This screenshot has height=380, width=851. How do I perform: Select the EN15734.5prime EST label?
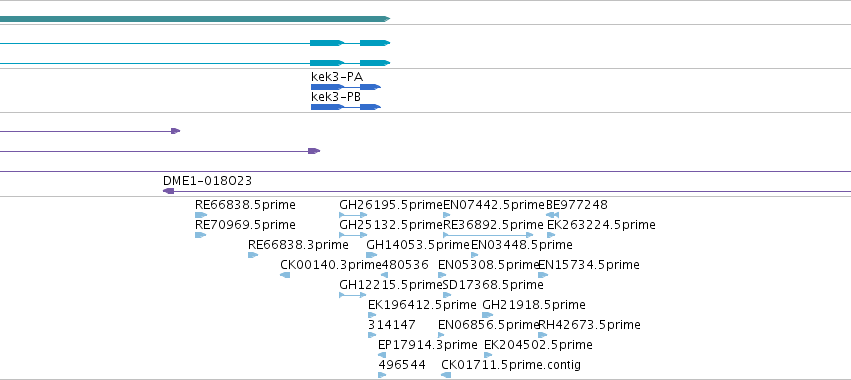pos(589,265)
